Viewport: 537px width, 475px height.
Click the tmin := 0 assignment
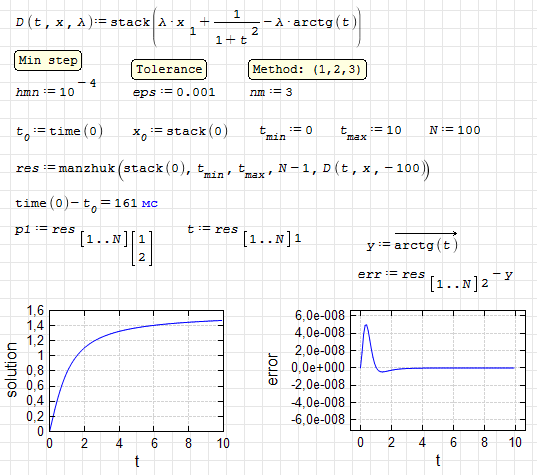tap(286, 132)
